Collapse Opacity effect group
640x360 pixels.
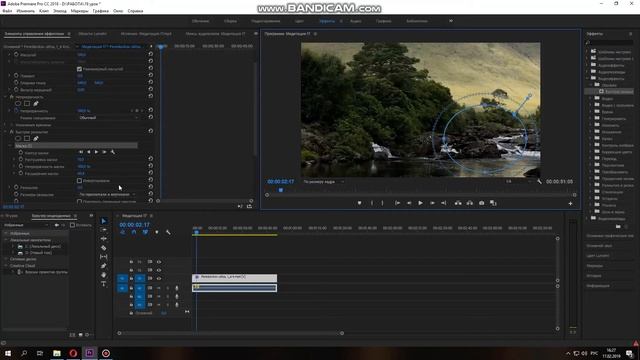6,97
